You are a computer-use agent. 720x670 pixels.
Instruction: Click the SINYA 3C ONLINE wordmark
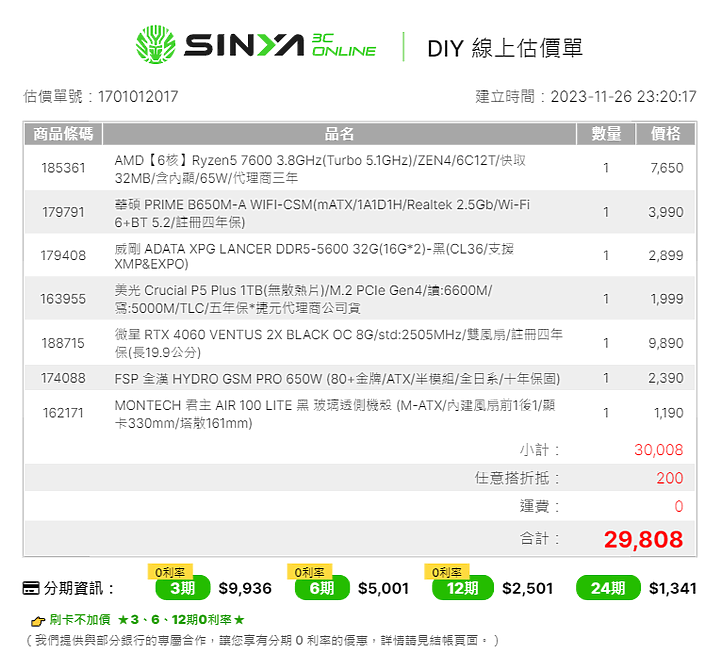[x=280, y=45]
